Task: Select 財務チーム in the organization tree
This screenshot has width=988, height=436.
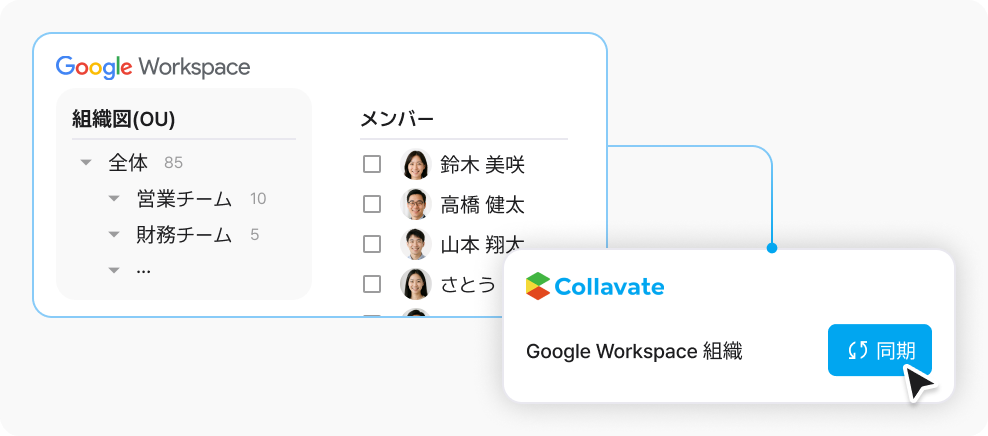Action: click(184, 235)
